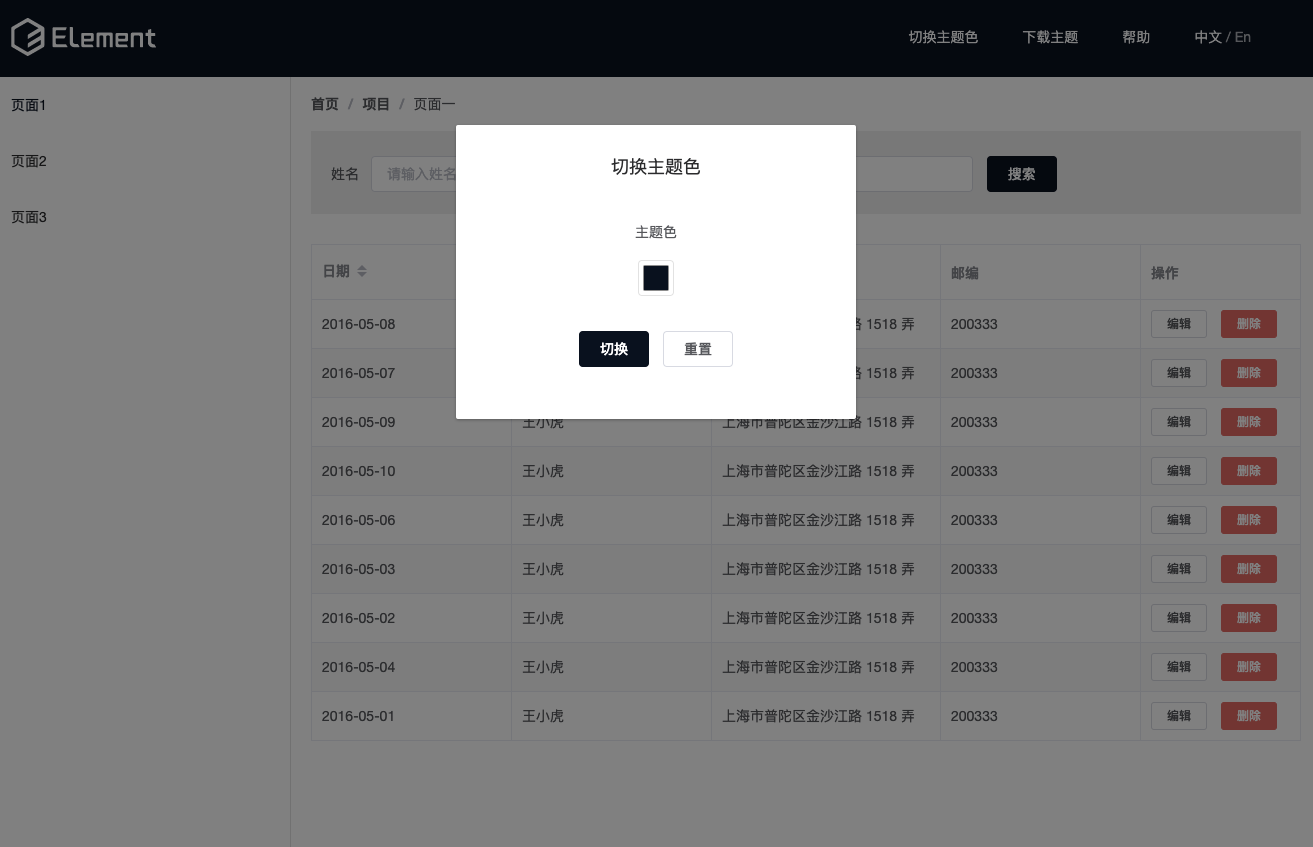The height and width of the screenshot is (847, 1313).
Task: Click the date cell 2016-05-08
Action: 358,324
